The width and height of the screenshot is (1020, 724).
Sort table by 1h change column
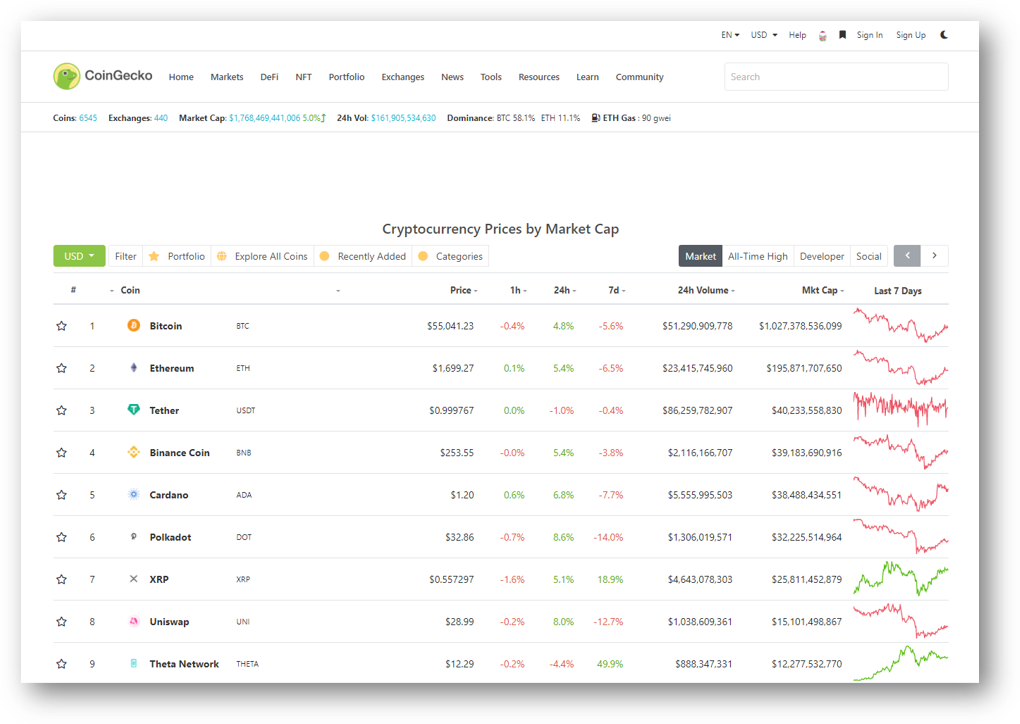point(518,290)
